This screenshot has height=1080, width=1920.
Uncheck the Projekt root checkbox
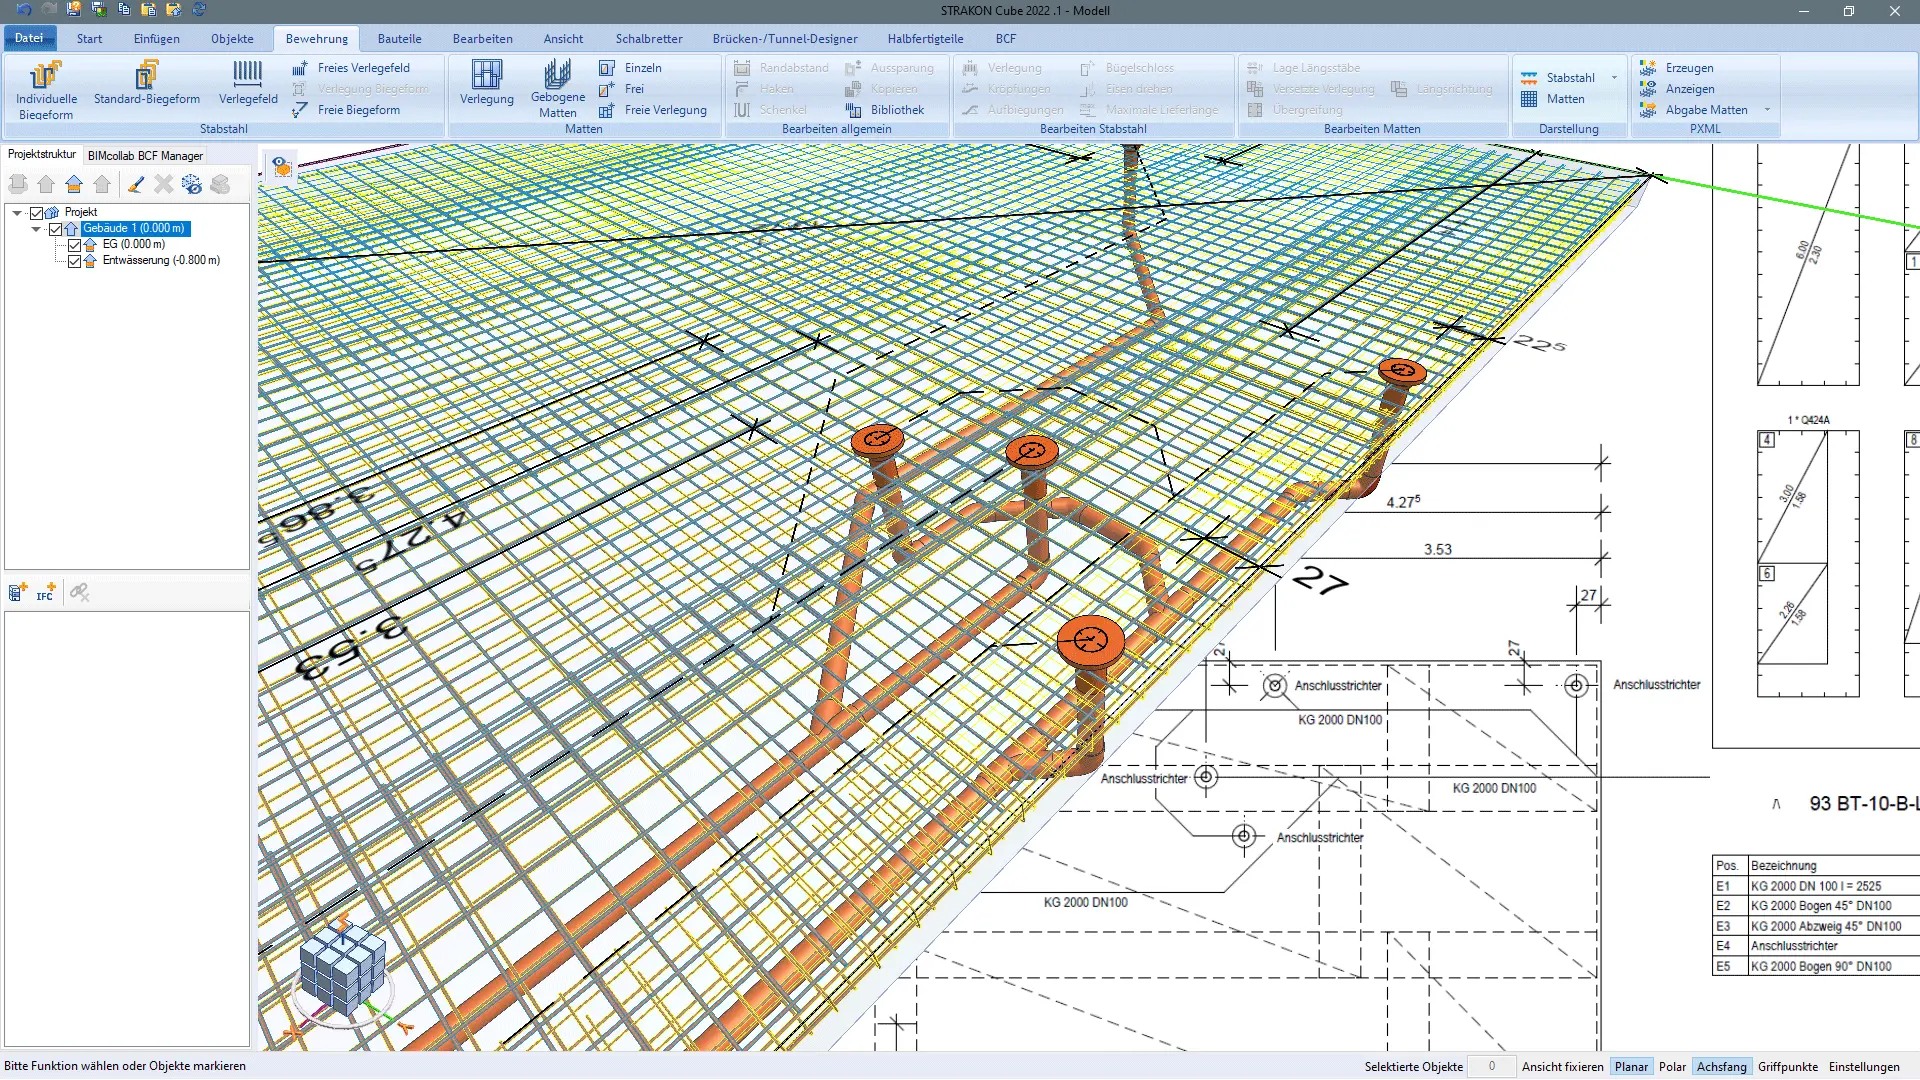(x=37, y=213)
